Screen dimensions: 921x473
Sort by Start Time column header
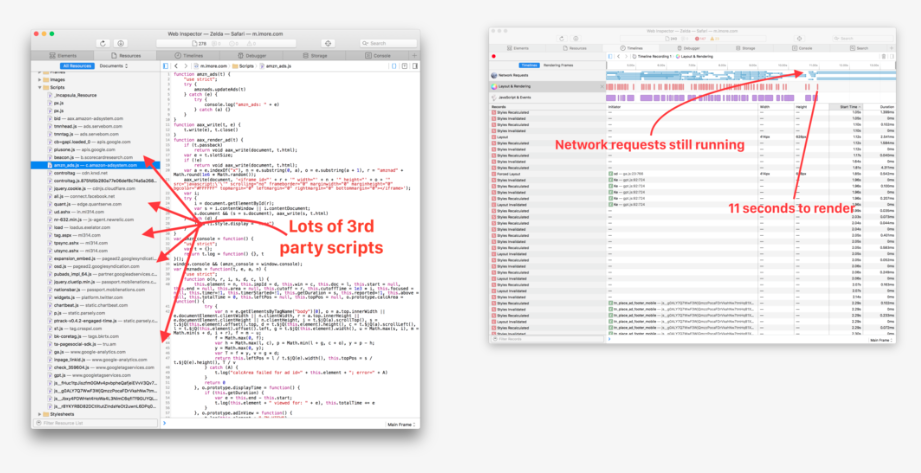pos(846,107)
